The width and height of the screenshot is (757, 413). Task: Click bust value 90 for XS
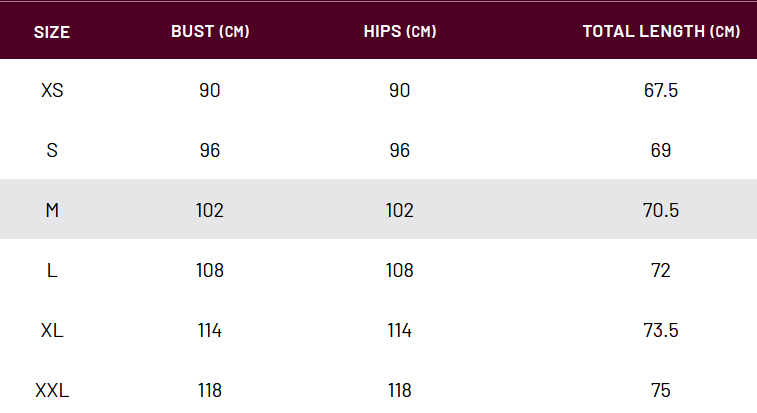(210, 90)
